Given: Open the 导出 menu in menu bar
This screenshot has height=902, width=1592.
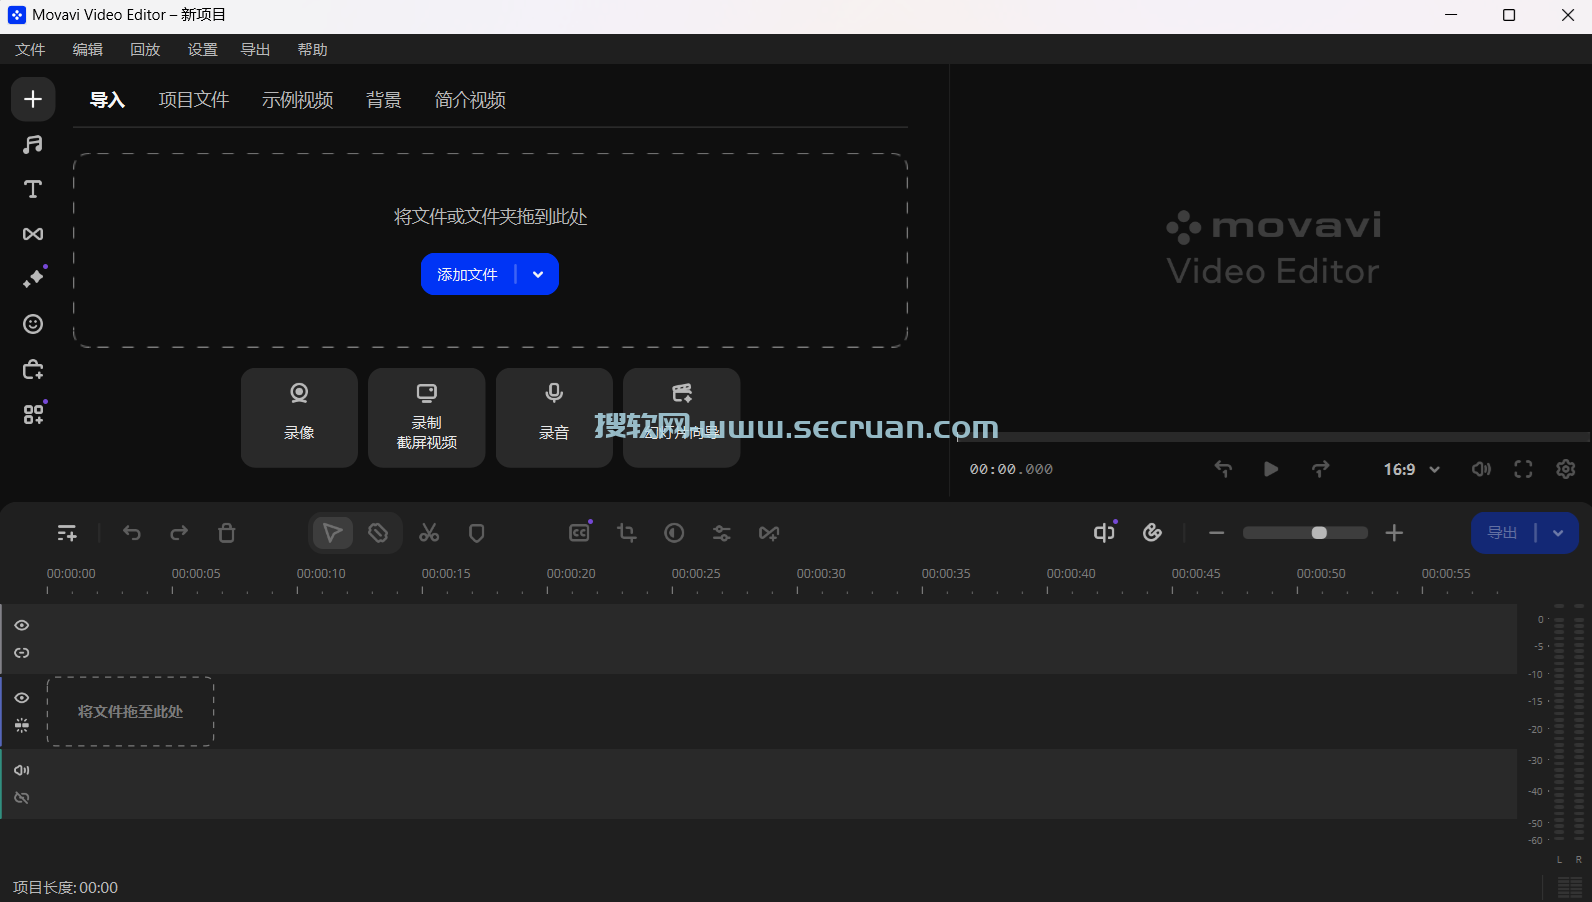Looking at the screenshot, I should coord(255,49).
